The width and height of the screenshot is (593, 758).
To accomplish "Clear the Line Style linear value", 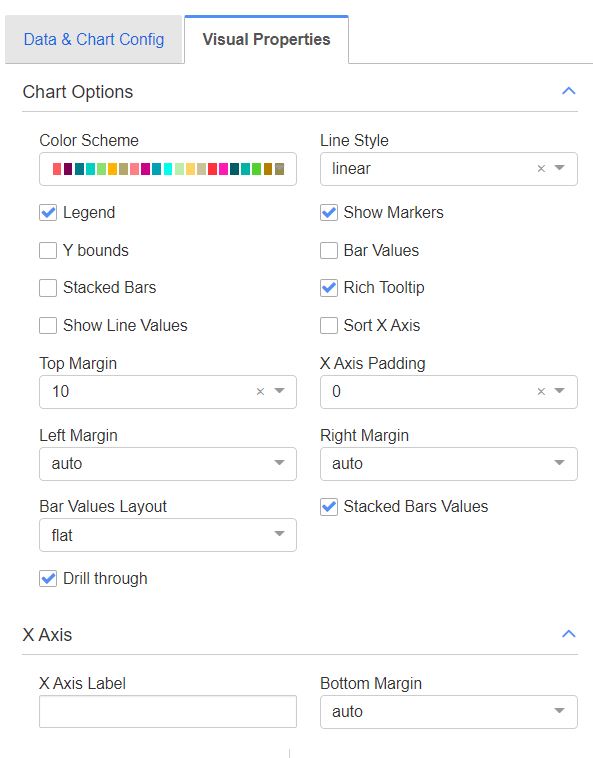I will pyautogui.click(x=541, y=168).
